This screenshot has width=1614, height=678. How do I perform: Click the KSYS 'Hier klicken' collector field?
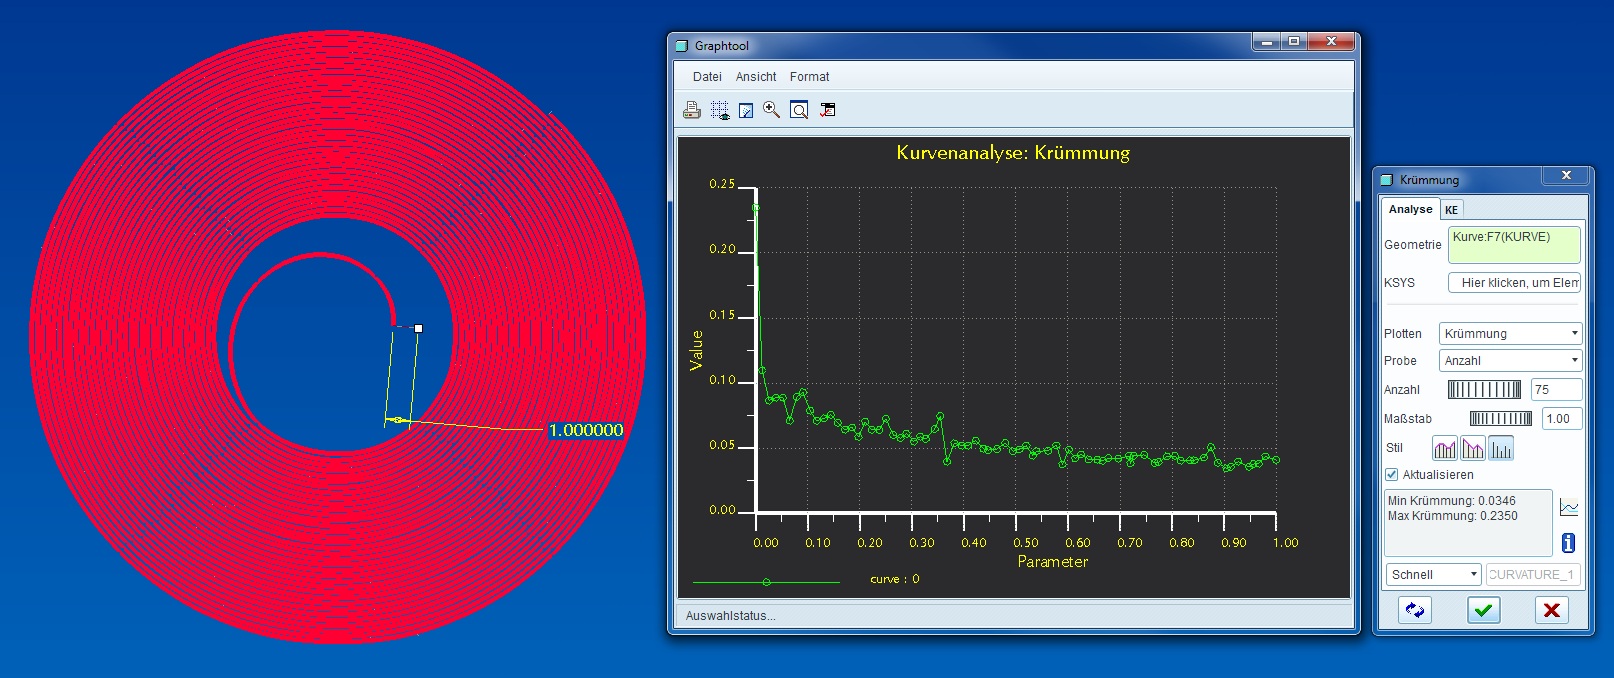click(1514, 283)
